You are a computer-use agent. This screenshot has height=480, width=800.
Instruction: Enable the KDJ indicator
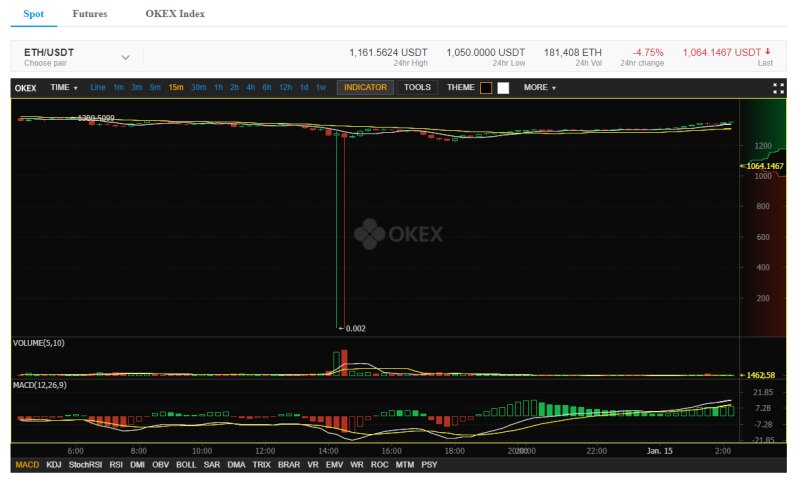(x=55, y=465)
